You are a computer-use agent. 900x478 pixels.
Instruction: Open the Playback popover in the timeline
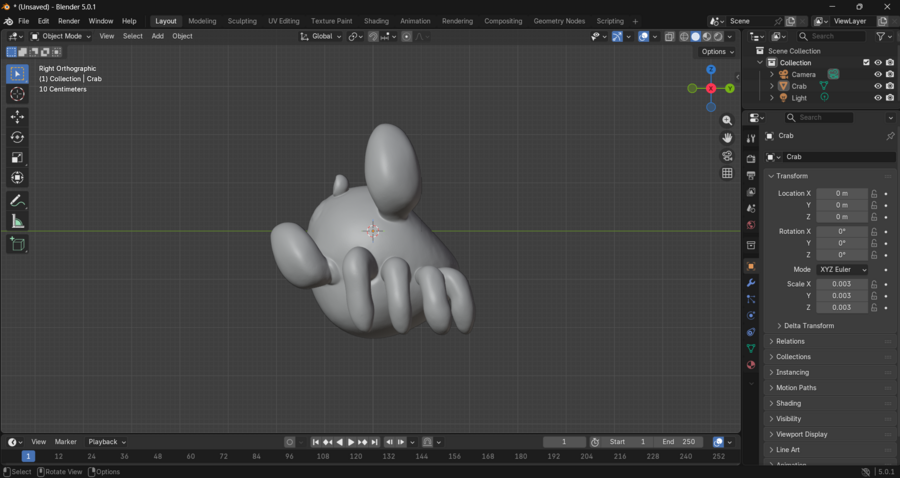click(x=107, y=442)
